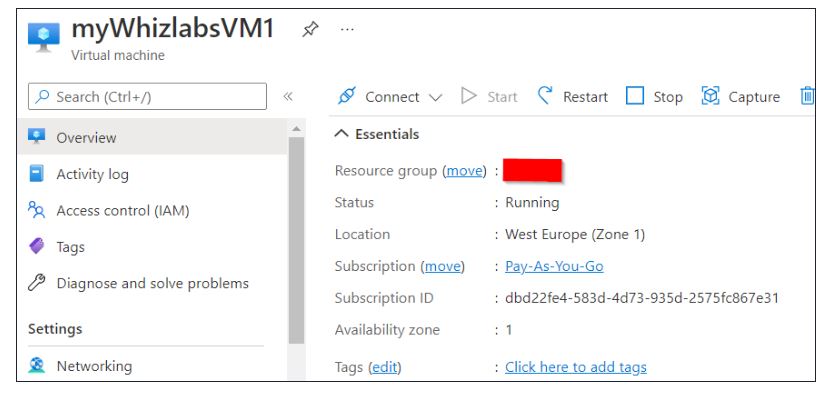Focus the Search (Ctrl+/) field
834x400 pixels.
pos(147,96)
